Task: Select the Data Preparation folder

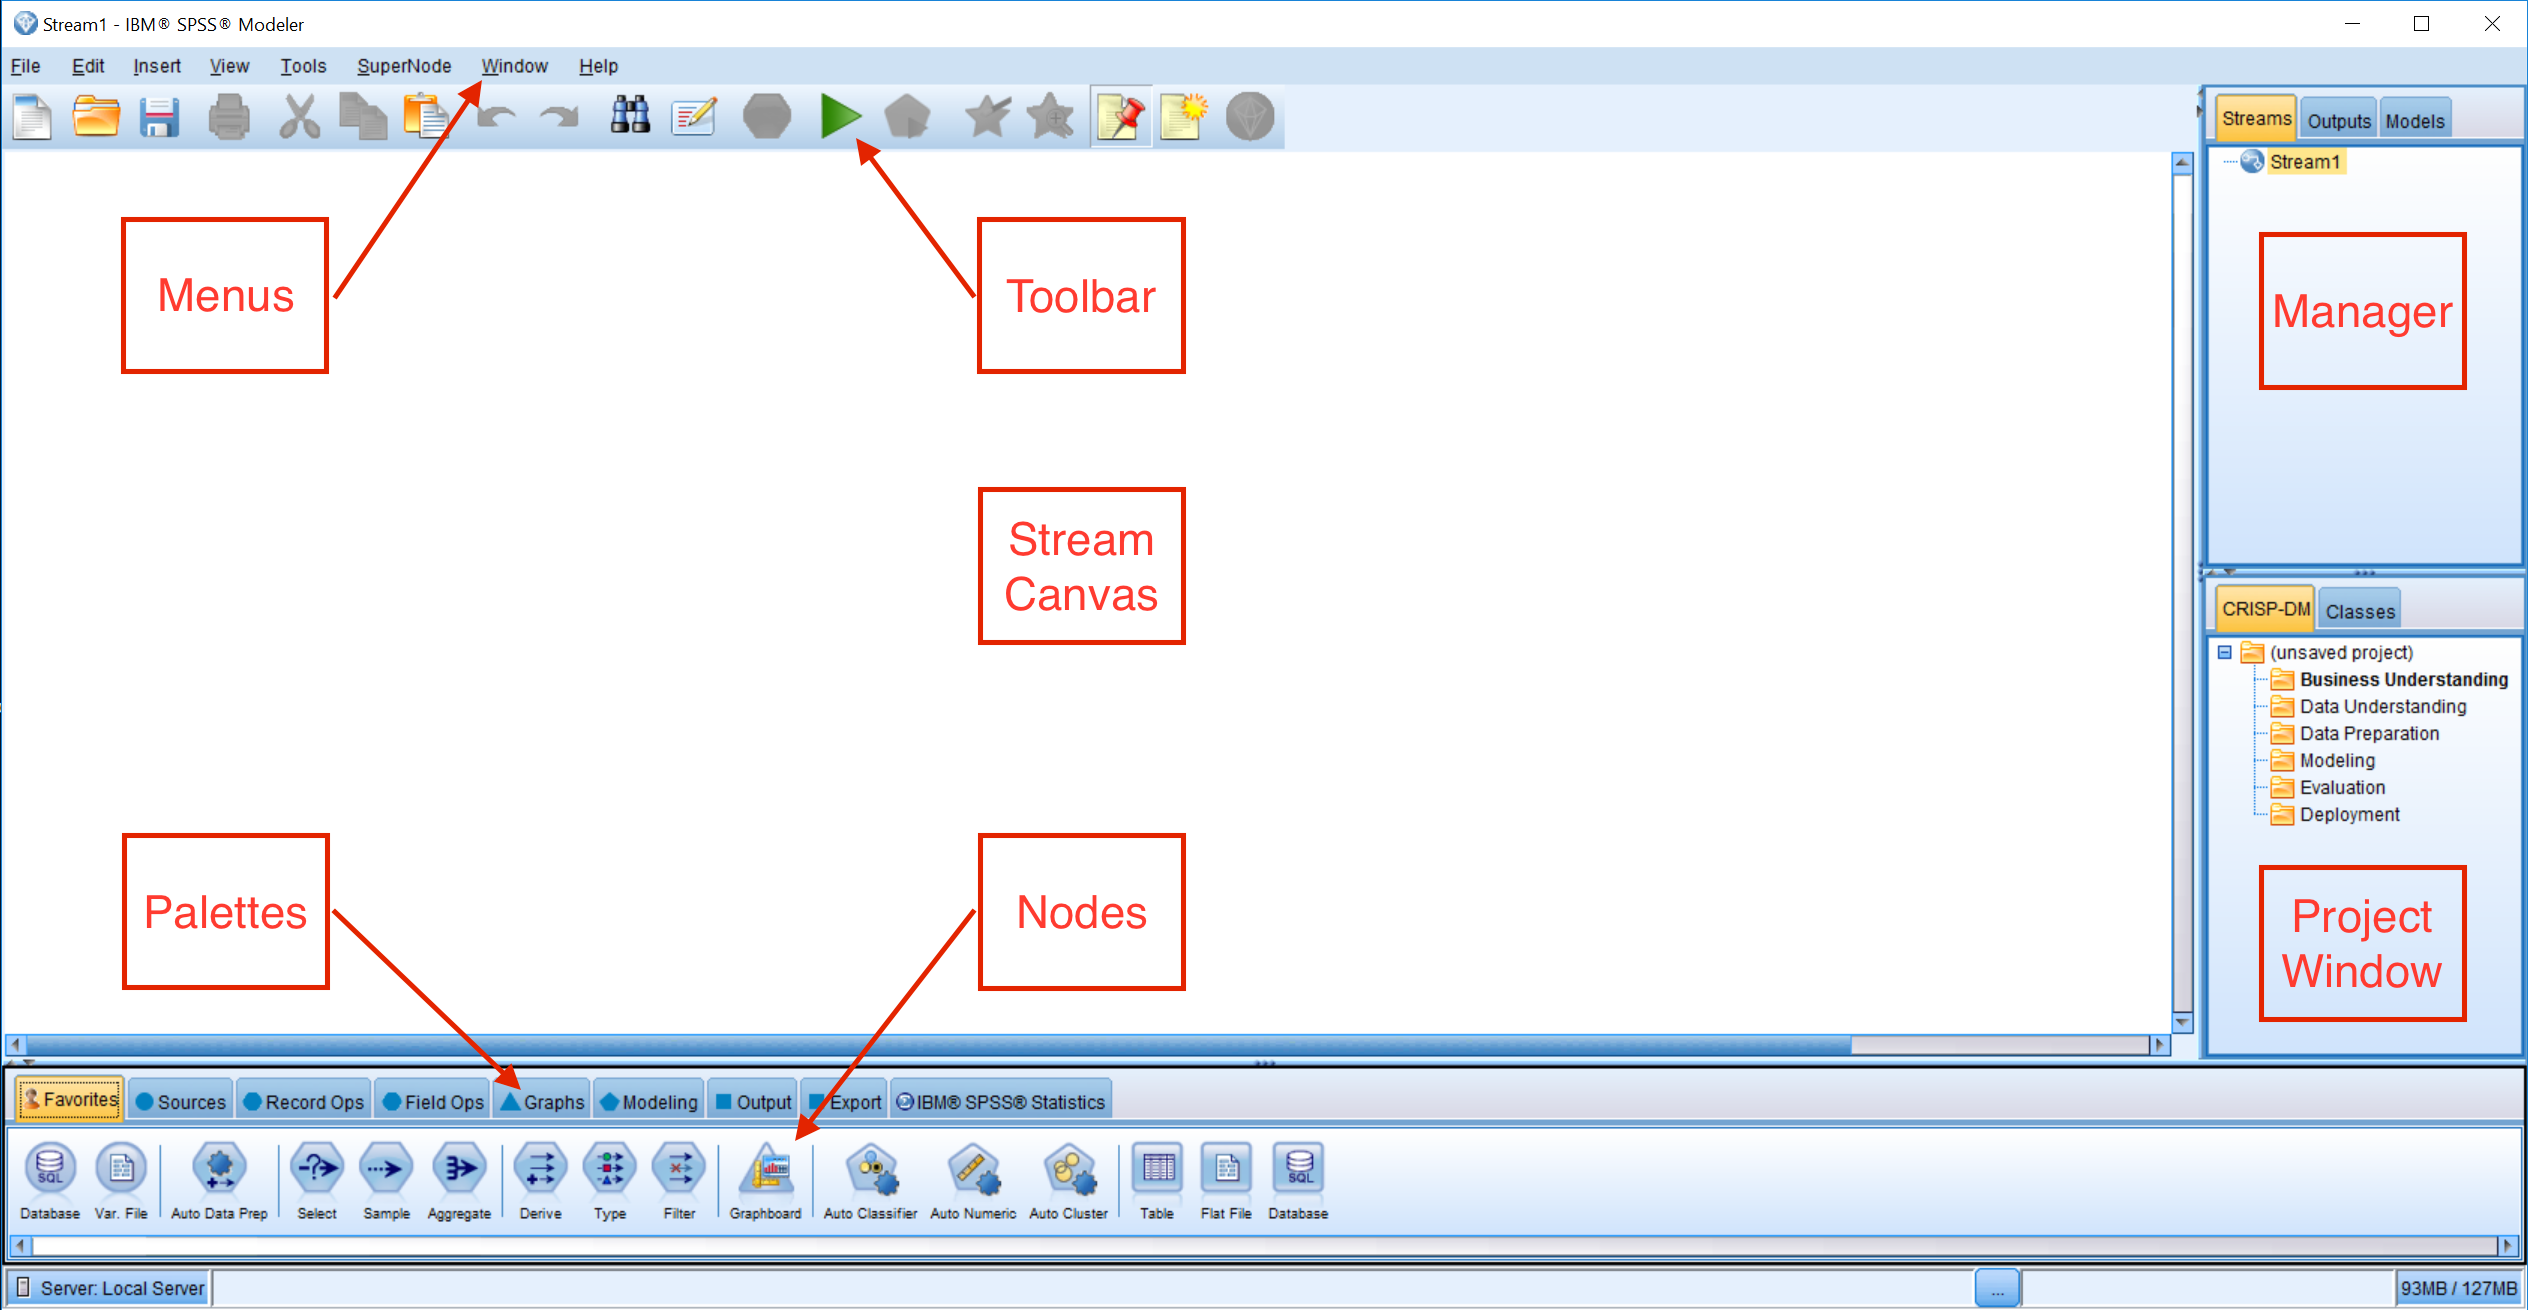Action: (x=2369, y=733)
